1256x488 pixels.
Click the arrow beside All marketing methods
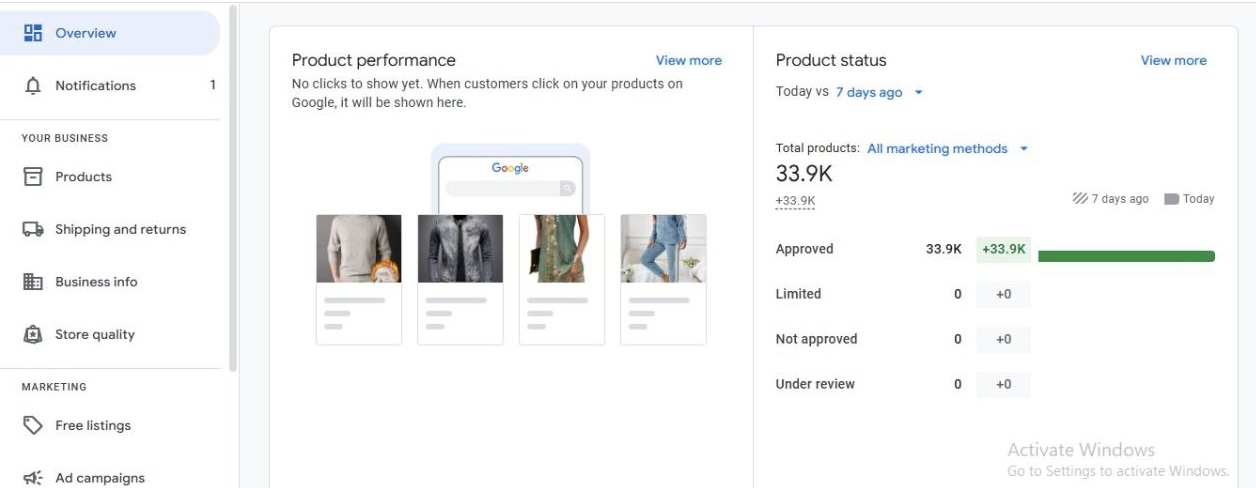1023,148
